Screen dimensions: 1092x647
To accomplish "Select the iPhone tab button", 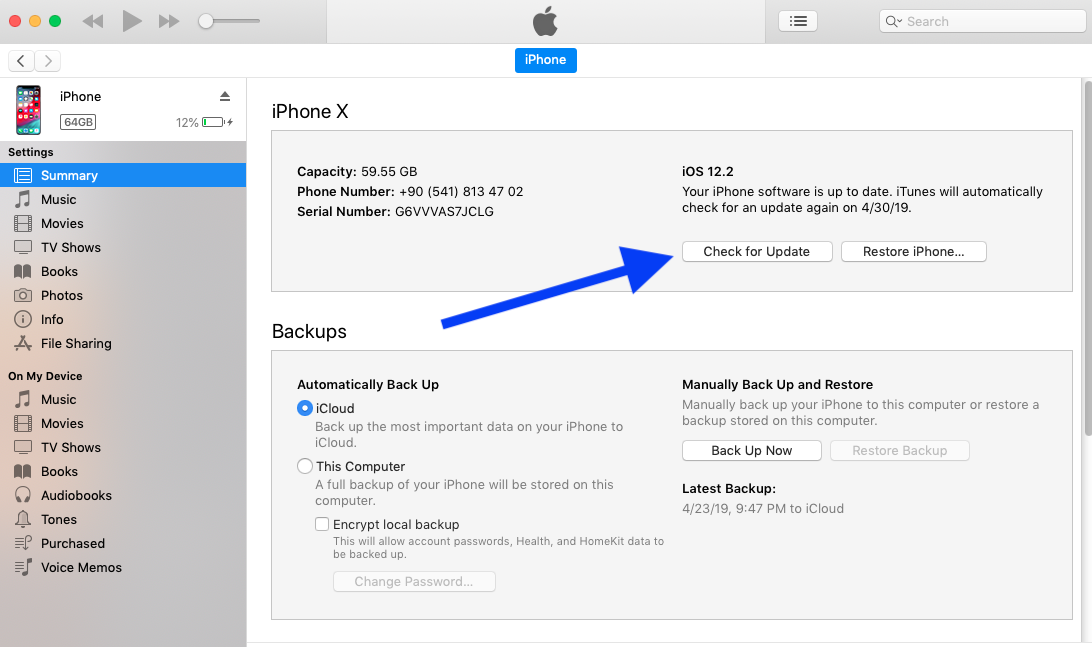I will coord(545,60).
